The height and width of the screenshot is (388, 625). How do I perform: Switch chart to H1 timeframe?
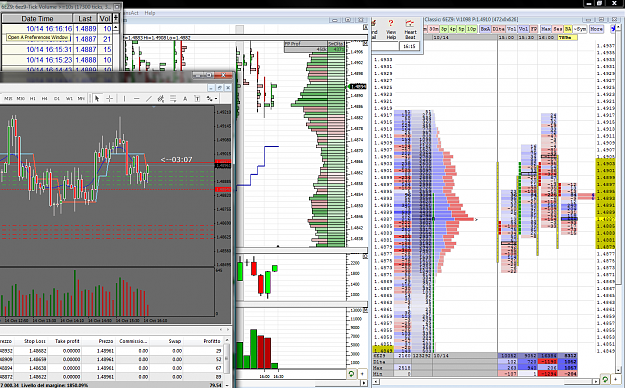pos(33,98)
